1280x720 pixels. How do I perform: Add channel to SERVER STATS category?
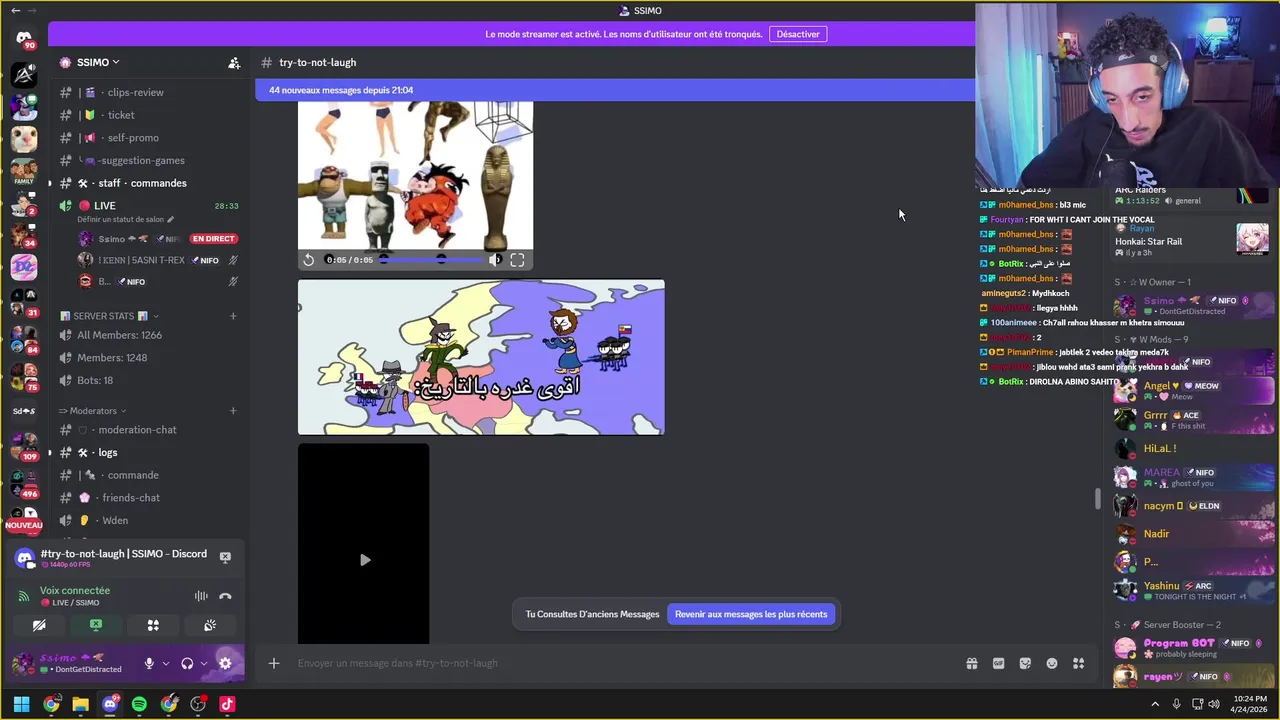pos(233,316)
